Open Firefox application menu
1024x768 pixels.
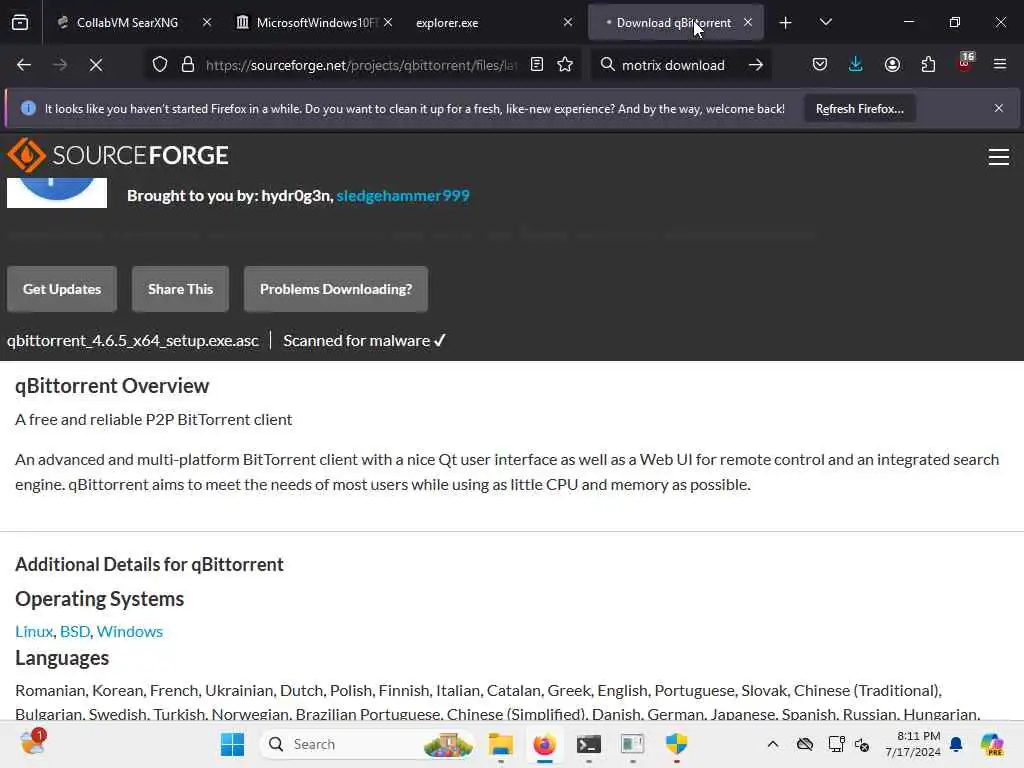tap(1000, 65)
